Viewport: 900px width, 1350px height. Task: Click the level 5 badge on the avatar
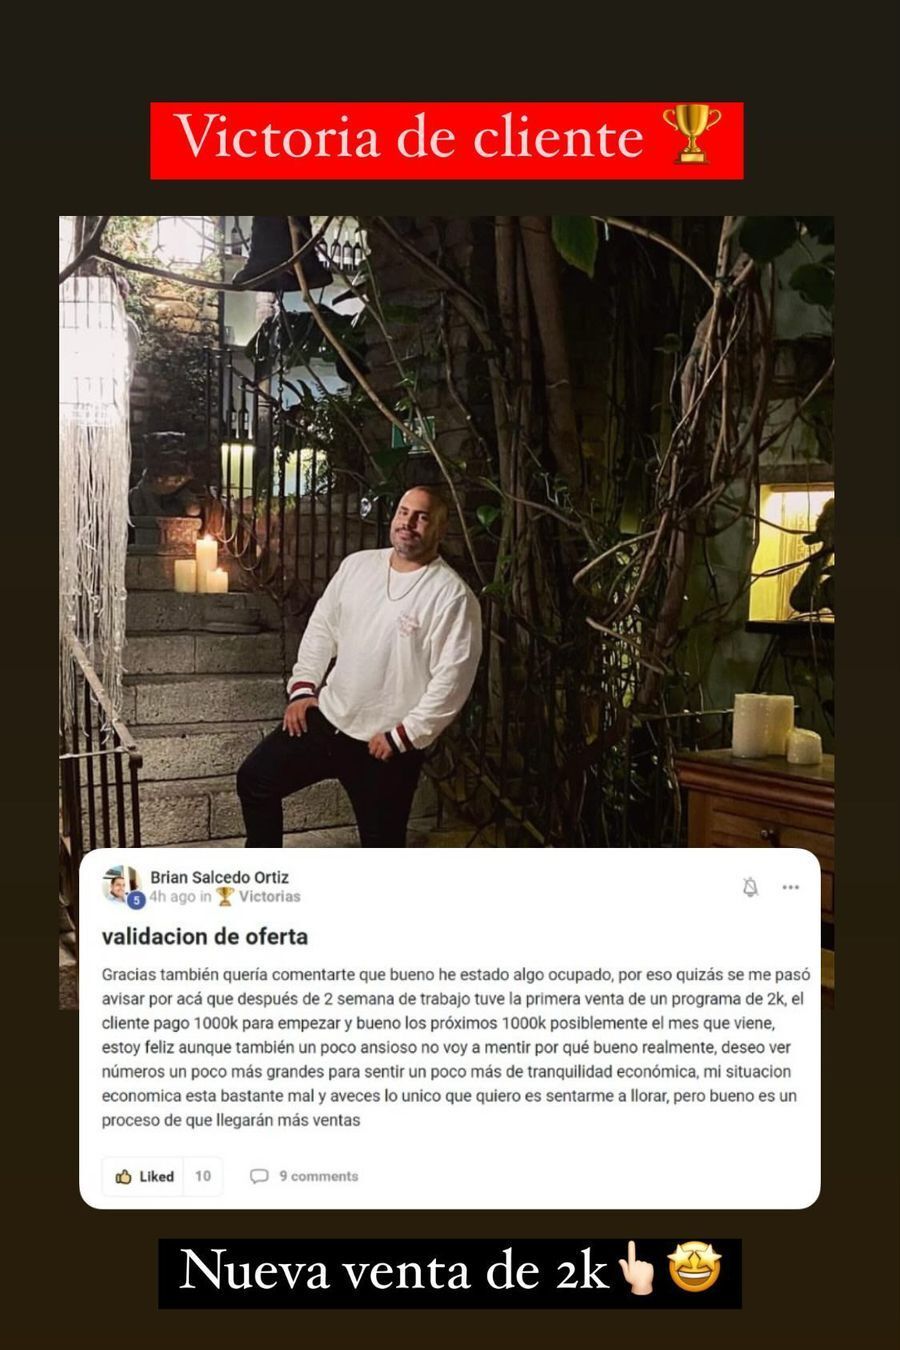coord(137,900)
